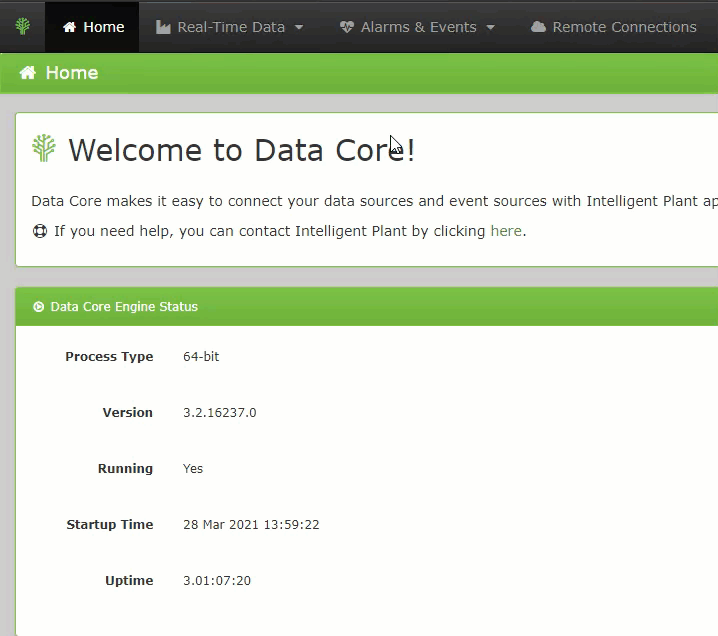Select the version number 3.2.16237.0
The image size is (718, 636).
coord(220,413)
